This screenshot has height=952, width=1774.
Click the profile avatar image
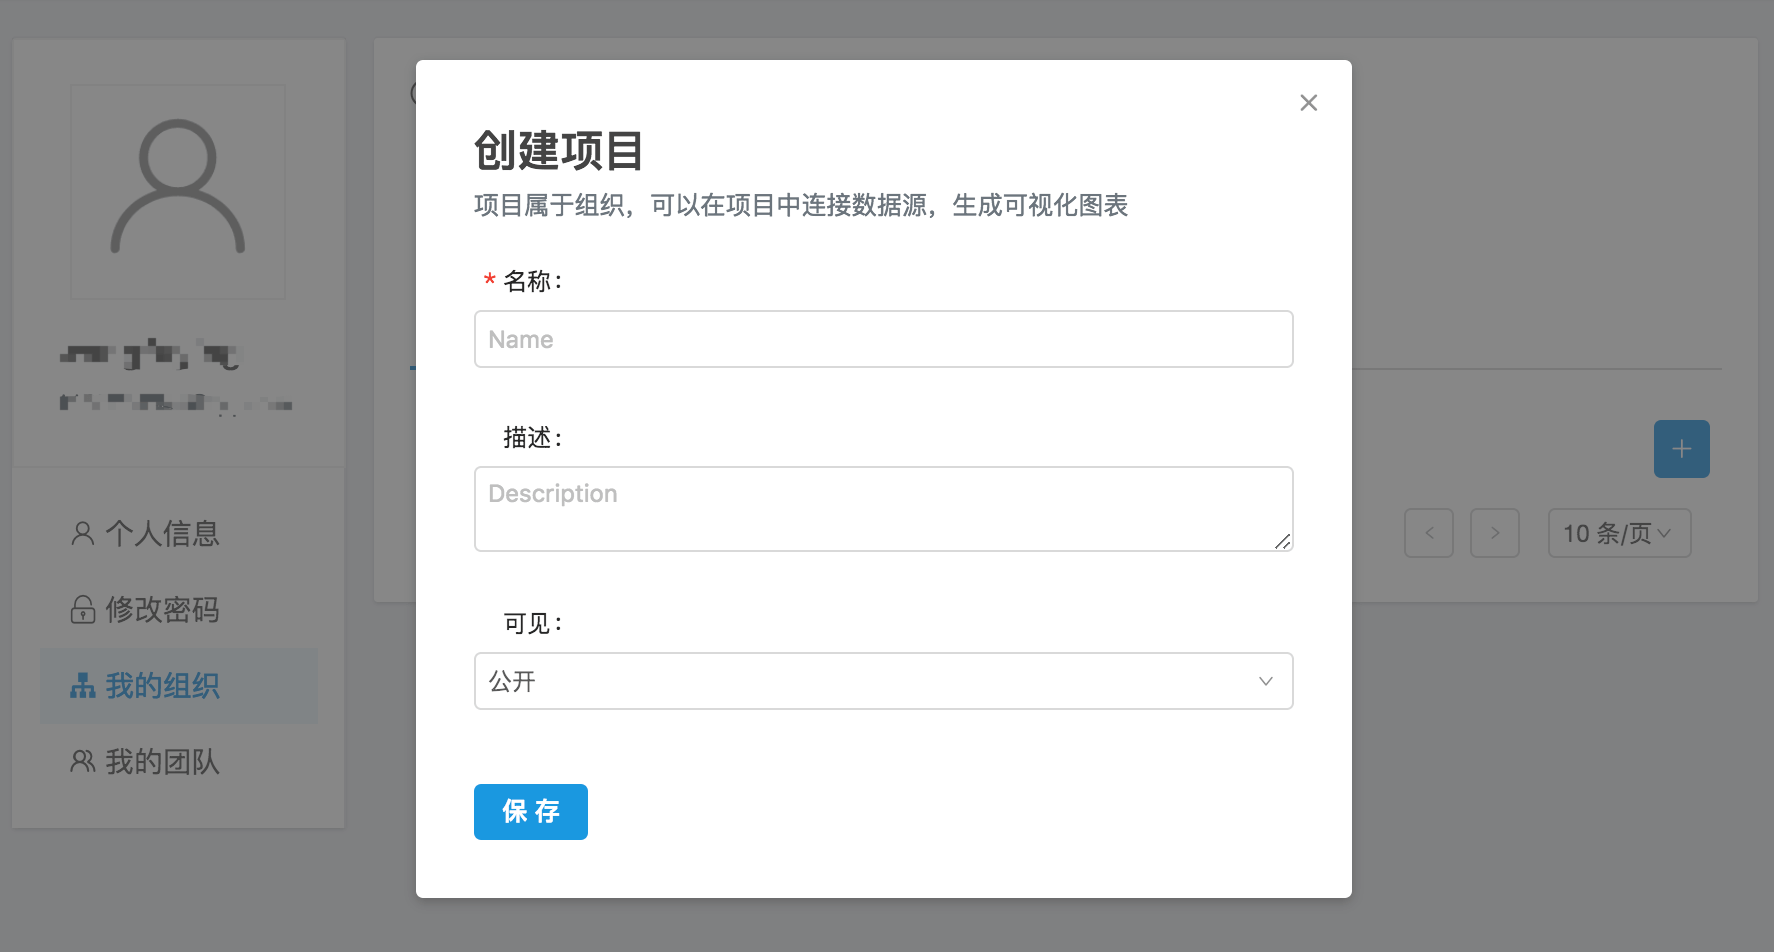click(x=178, y=191)
